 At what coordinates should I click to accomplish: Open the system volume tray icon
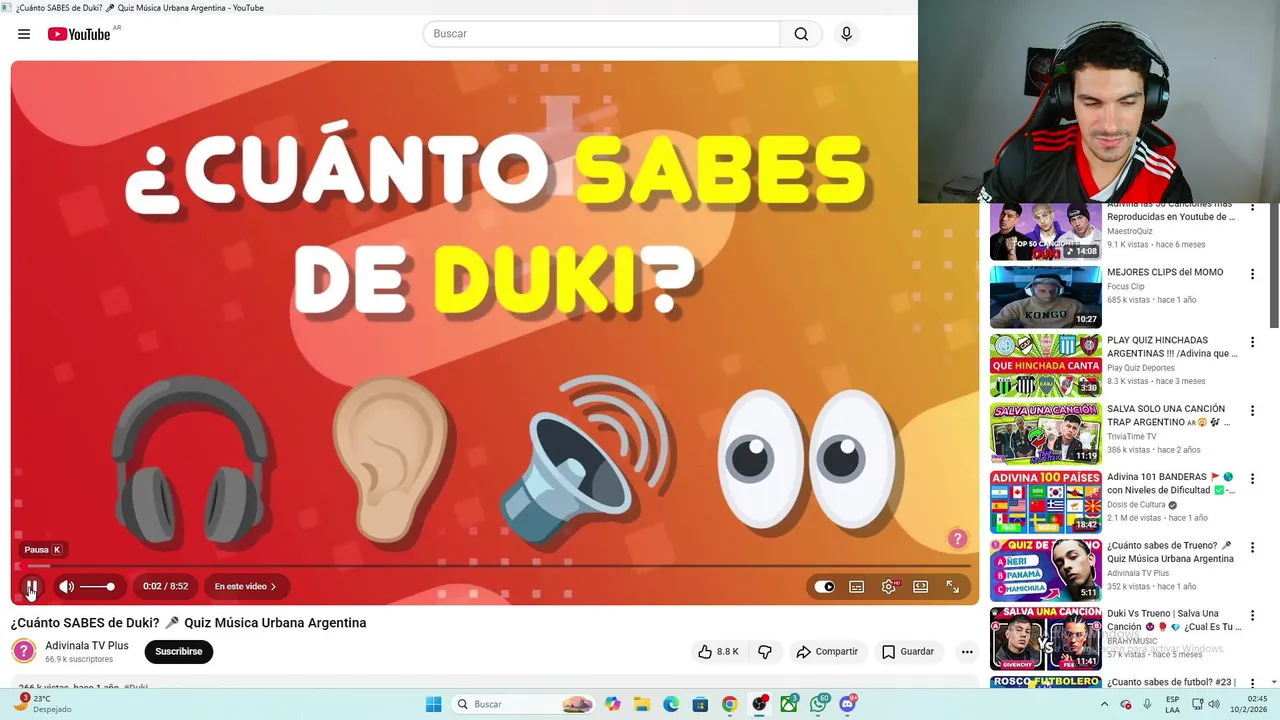pyautogui.click(x=1214, y=704)
